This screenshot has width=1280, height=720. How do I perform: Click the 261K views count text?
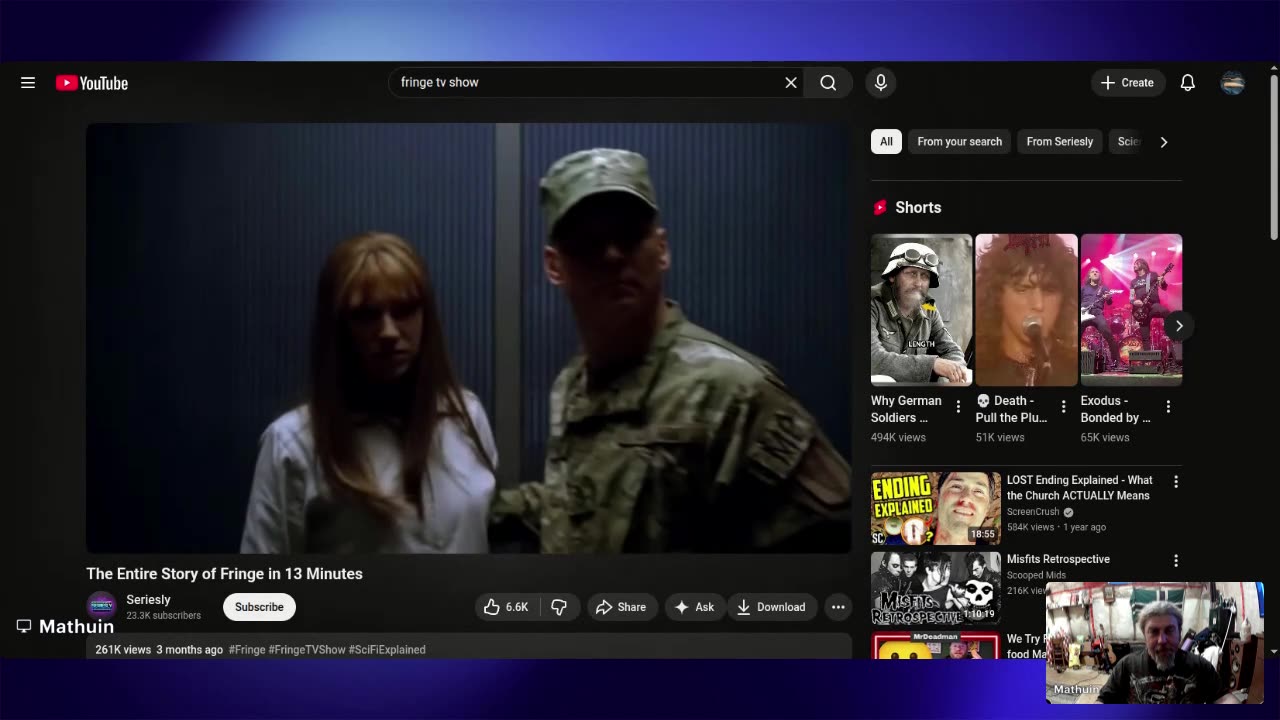(x=123, y=650)
